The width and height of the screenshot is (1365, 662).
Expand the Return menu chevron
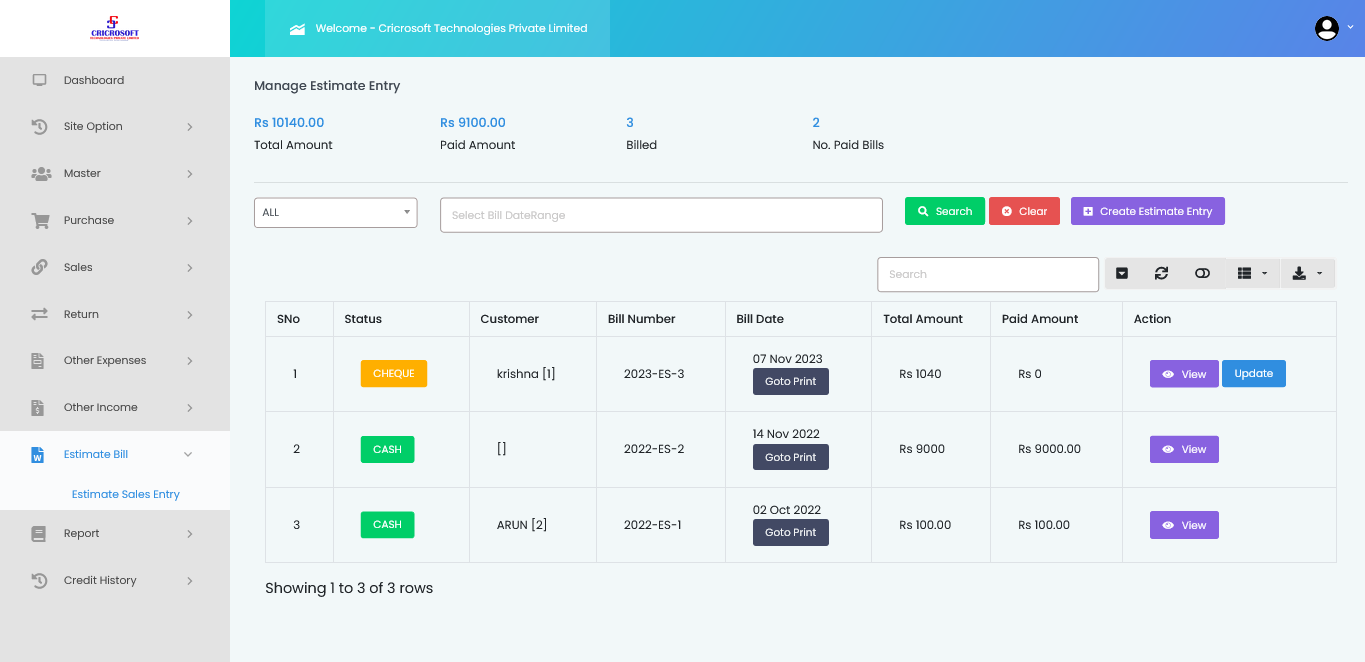(x=190, y=315)
